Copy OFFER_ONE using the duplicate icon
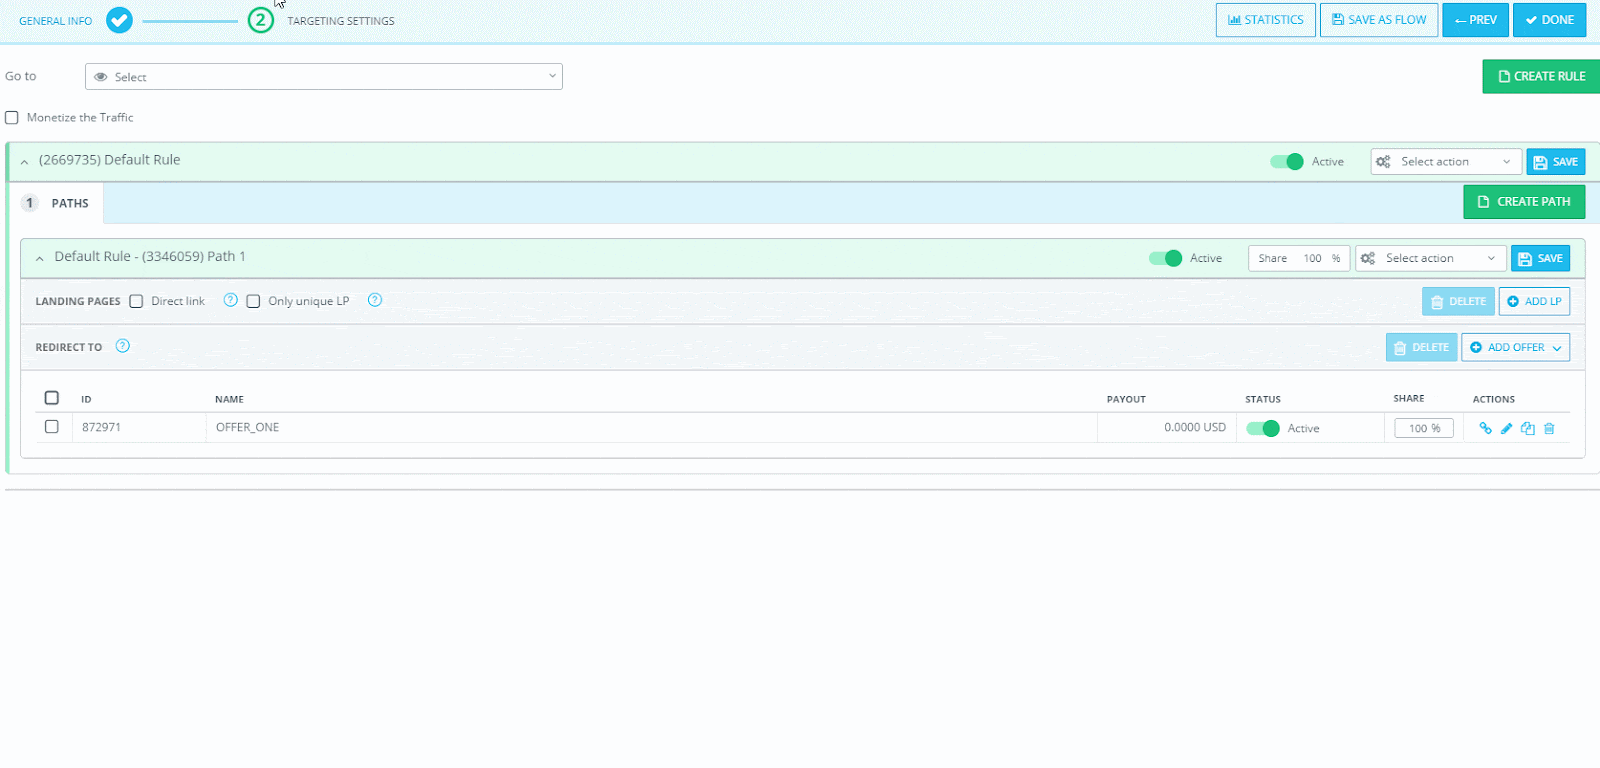 click(x=1528, y=428)
